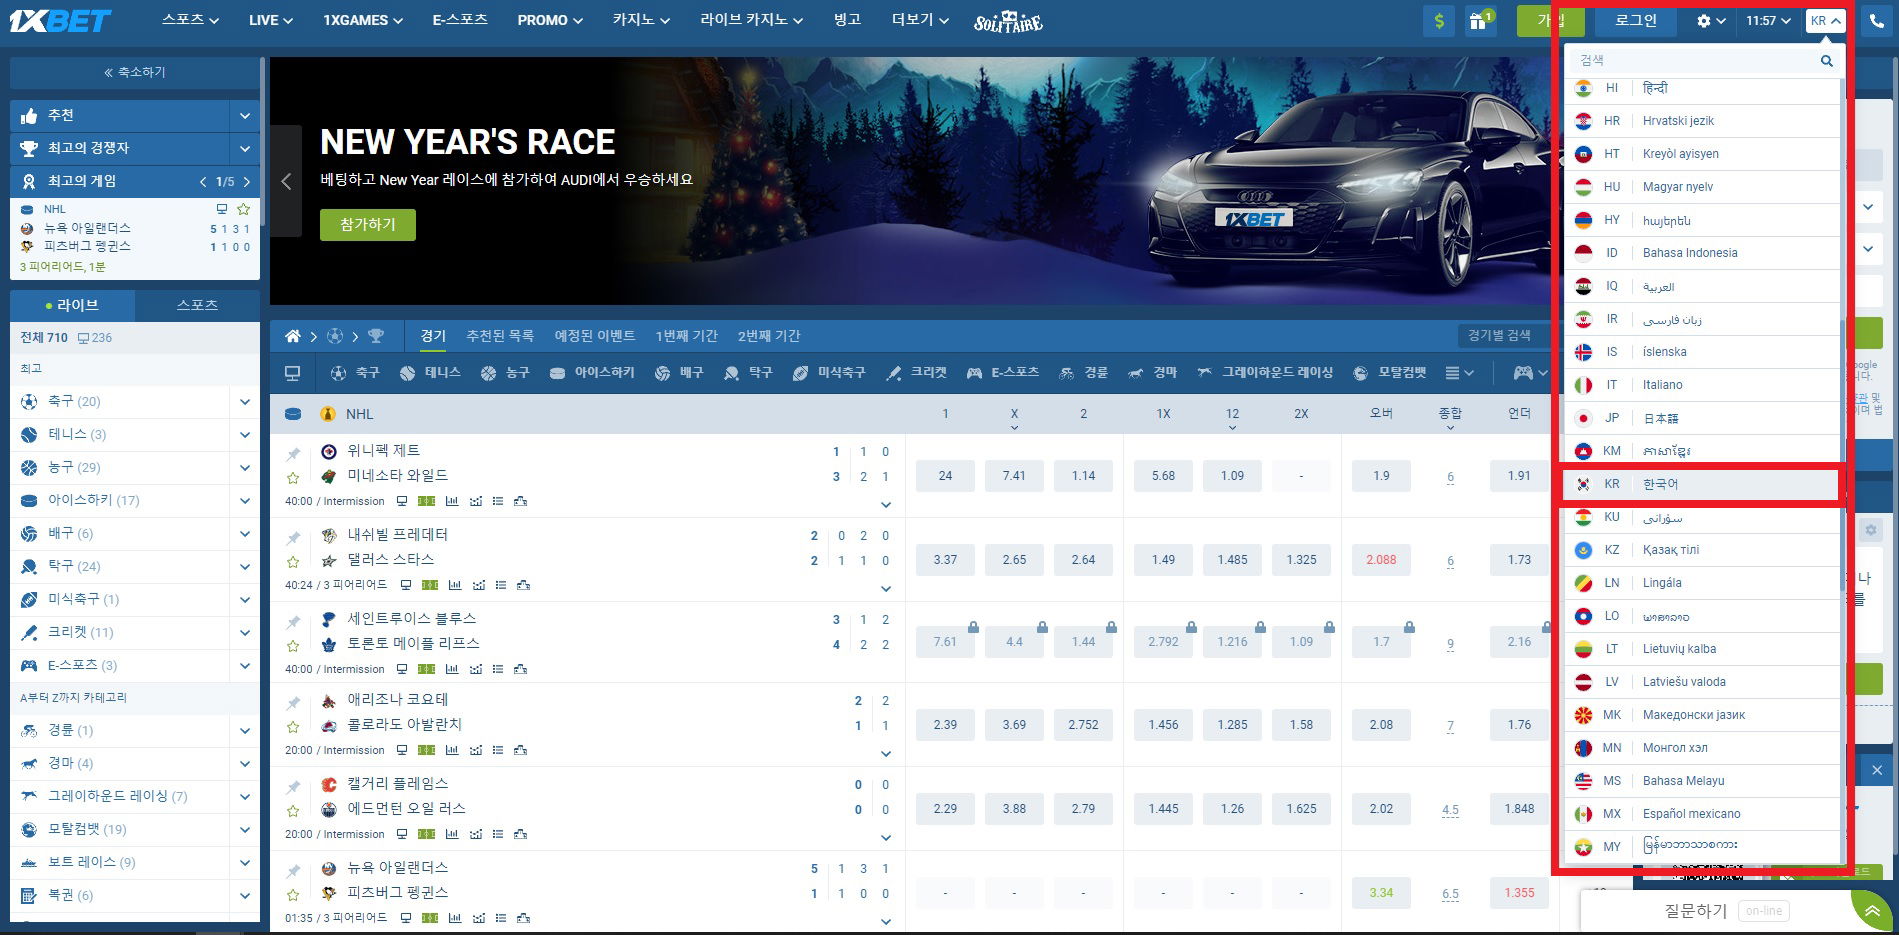Click the language search field
1899x935 pixels.
(x=1695, y=61)
